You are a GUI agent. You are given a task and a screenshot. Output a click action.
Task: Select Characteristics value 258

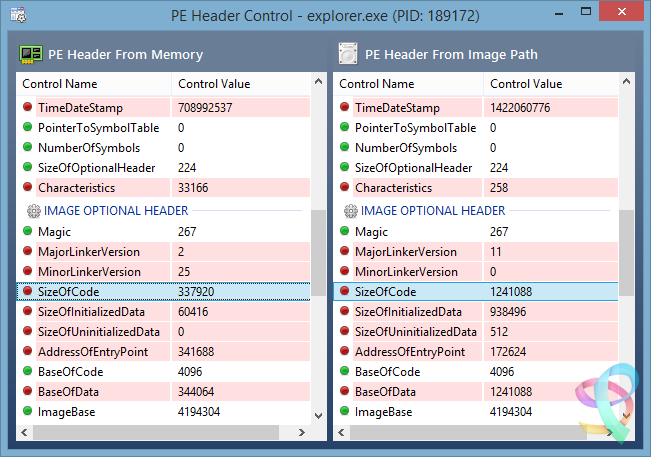(x=499, y=188)
